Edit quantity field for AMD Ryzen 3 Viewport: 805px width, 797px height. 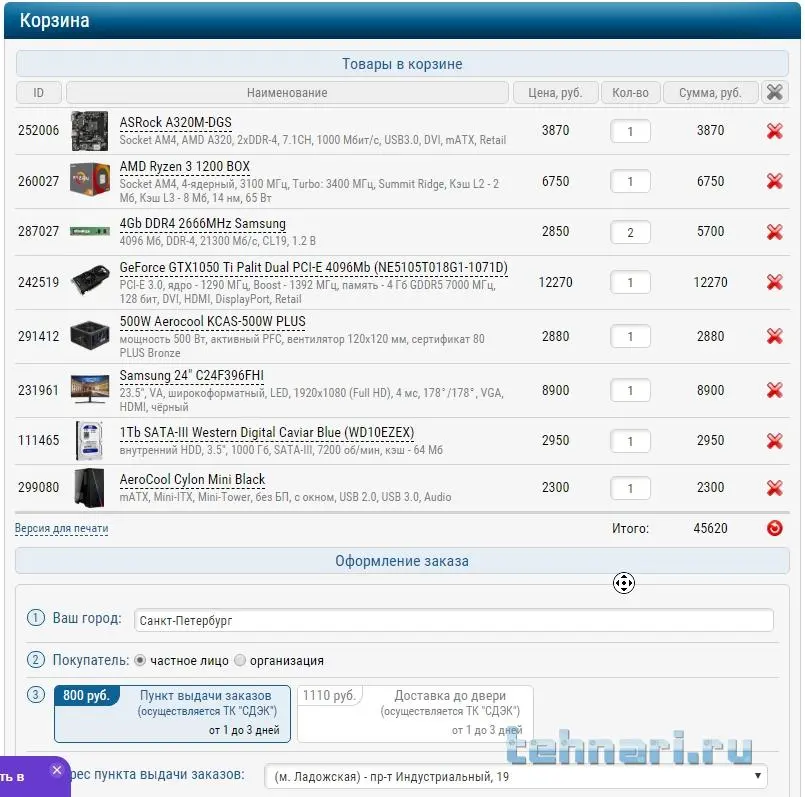click(630, 181)
